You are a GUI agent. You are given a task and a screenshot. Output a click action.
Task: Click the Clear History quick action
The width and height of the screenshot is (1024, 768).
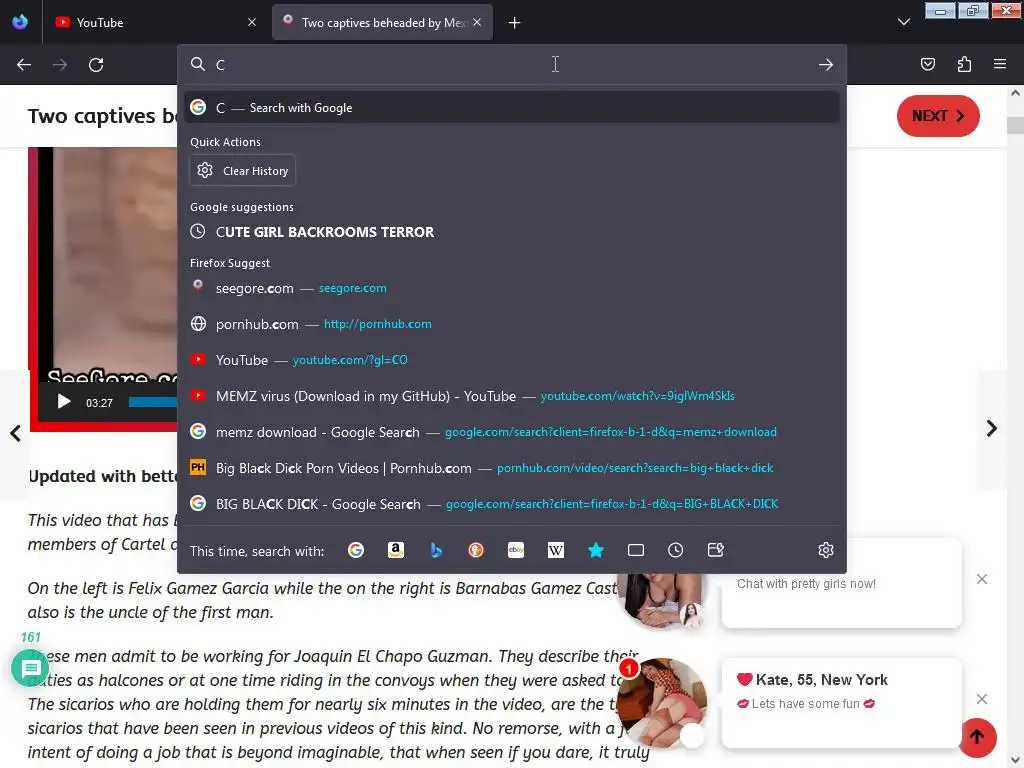243,170
